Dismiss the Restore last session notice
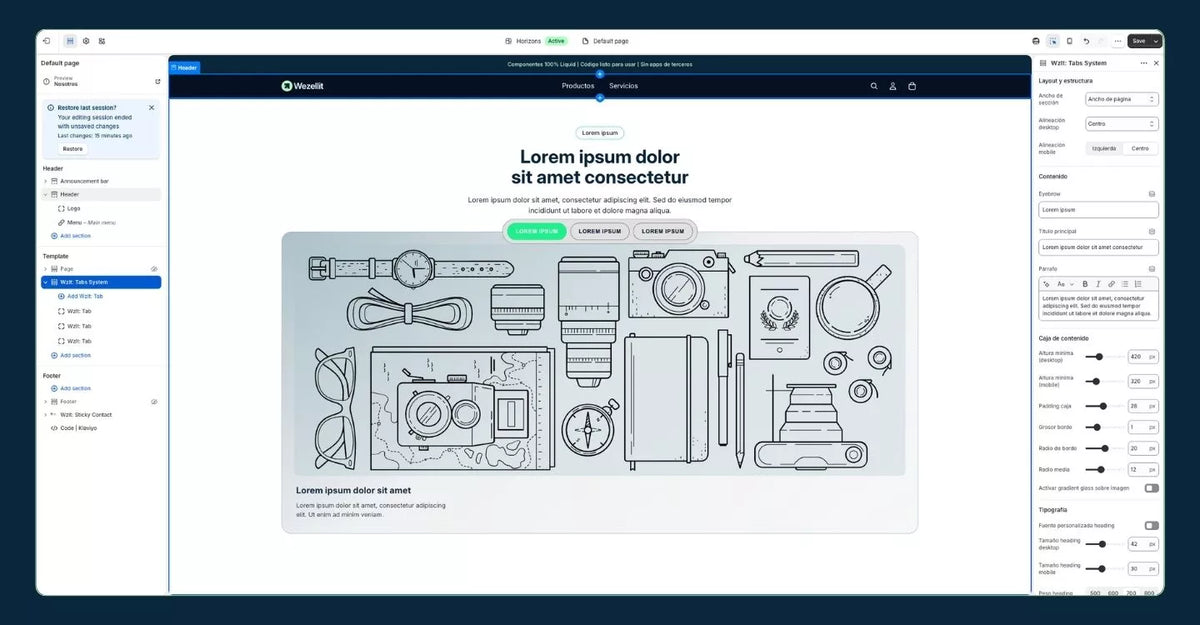Image resolution: width=1200 pixels, height=625 pixels. [152, 107]
